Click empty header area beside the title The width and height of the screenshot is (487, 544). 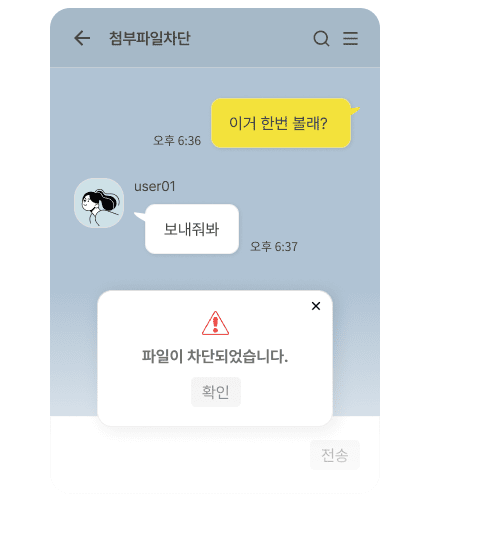[x=250, y=38]
